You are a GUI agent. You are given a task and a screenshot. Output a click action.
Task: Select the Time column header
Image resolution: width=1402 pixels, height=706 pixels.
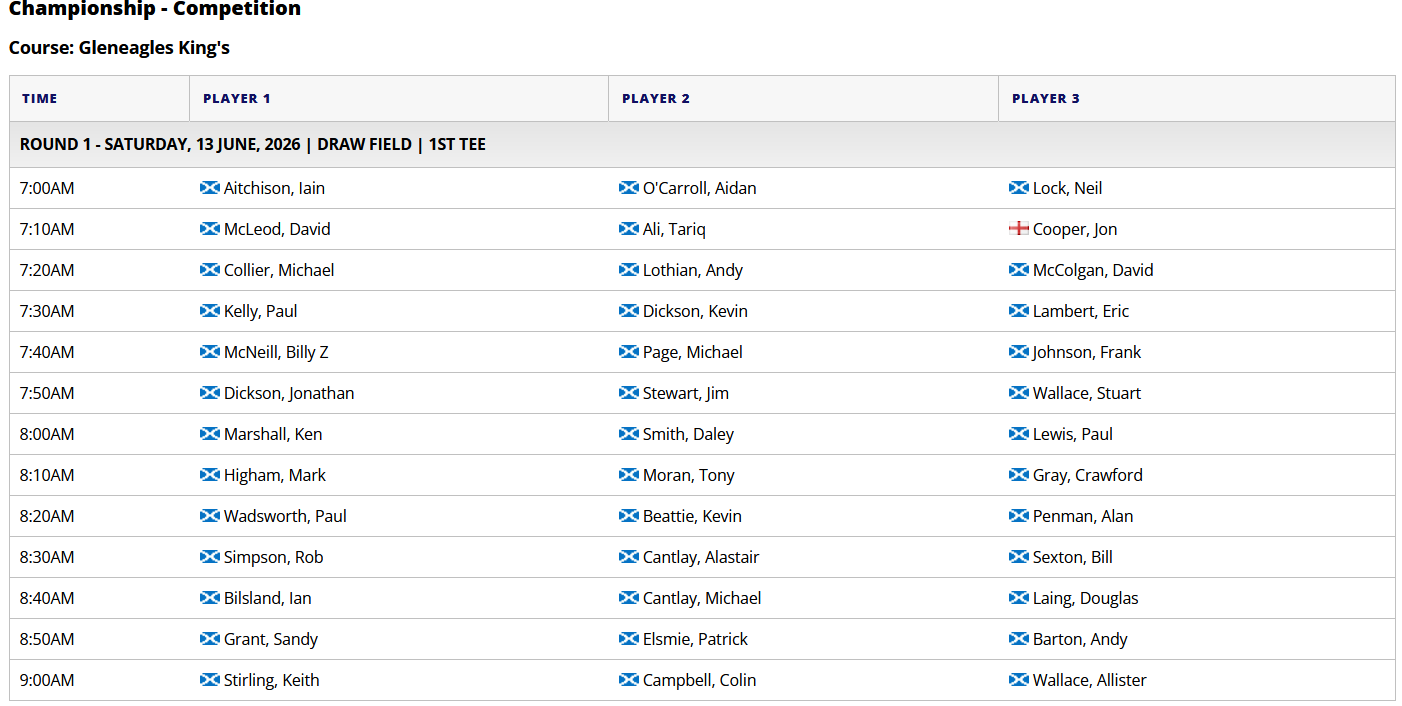40,98
